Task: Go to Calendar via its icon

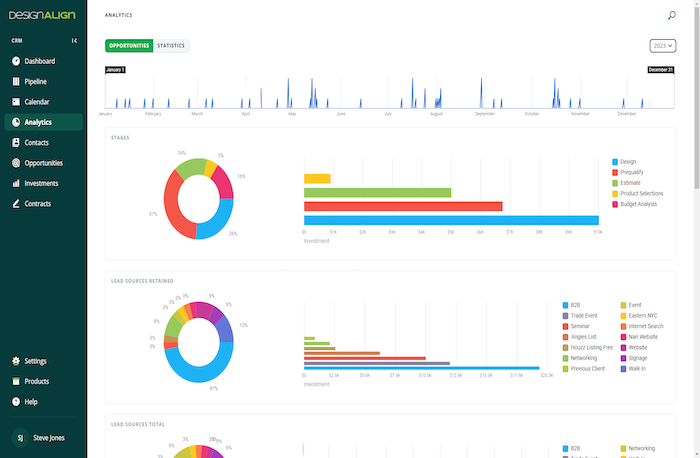Action: coord(16,102)
